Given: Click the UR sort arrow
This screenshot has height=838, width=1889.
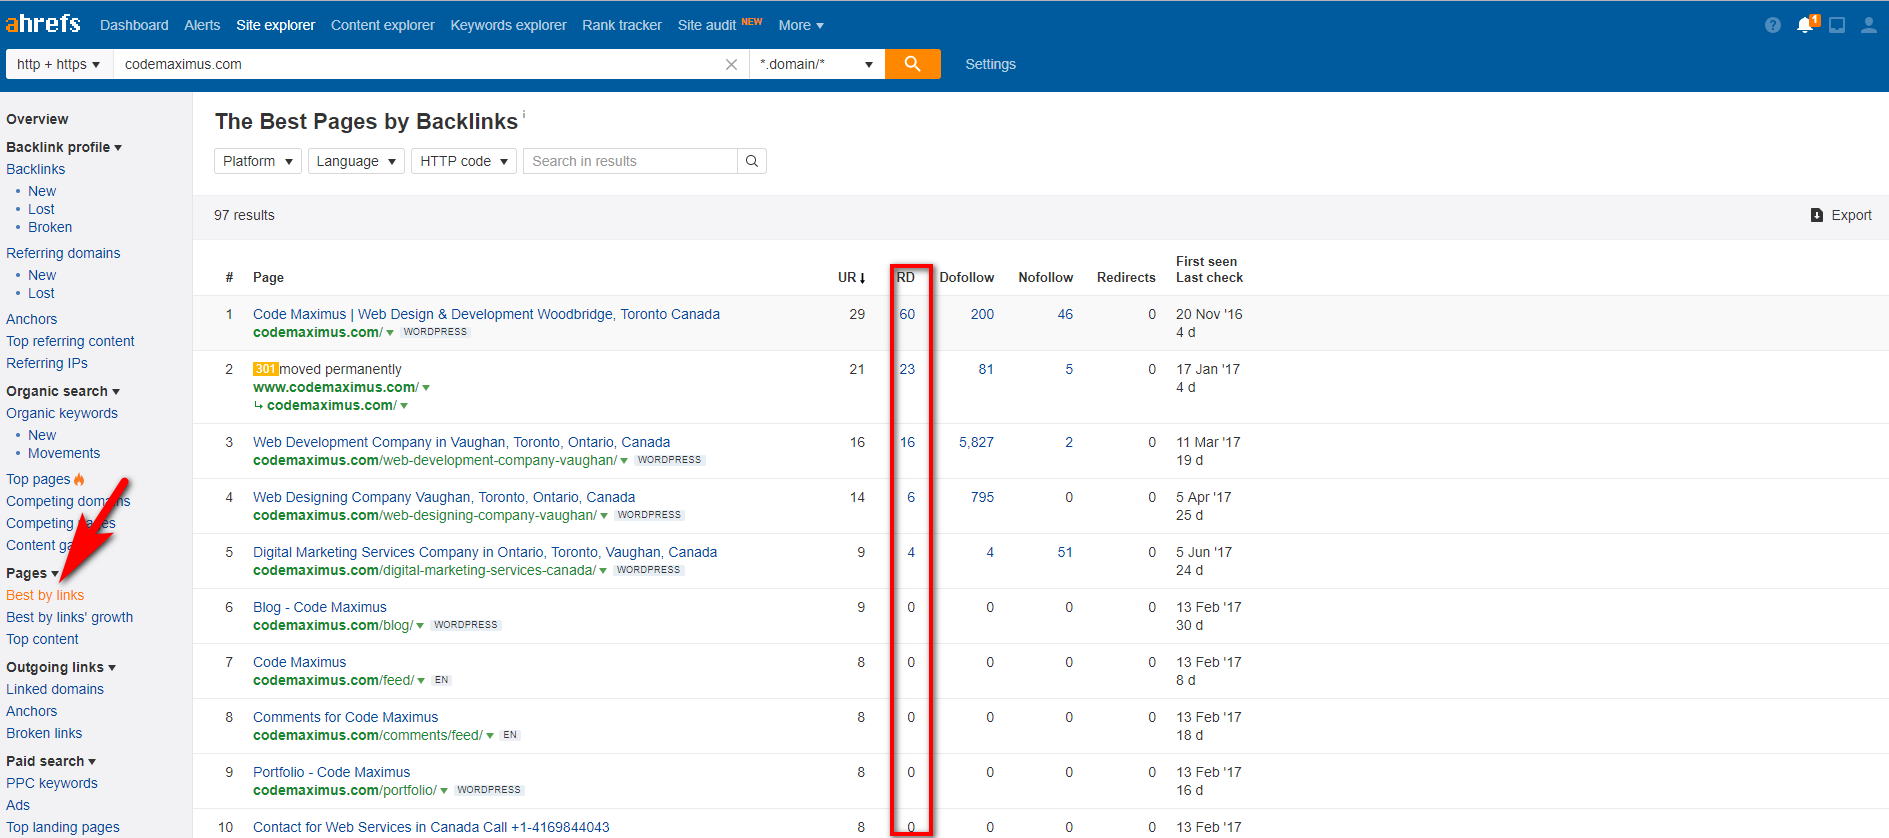Looking at the screenshot, I should point(862,278).
